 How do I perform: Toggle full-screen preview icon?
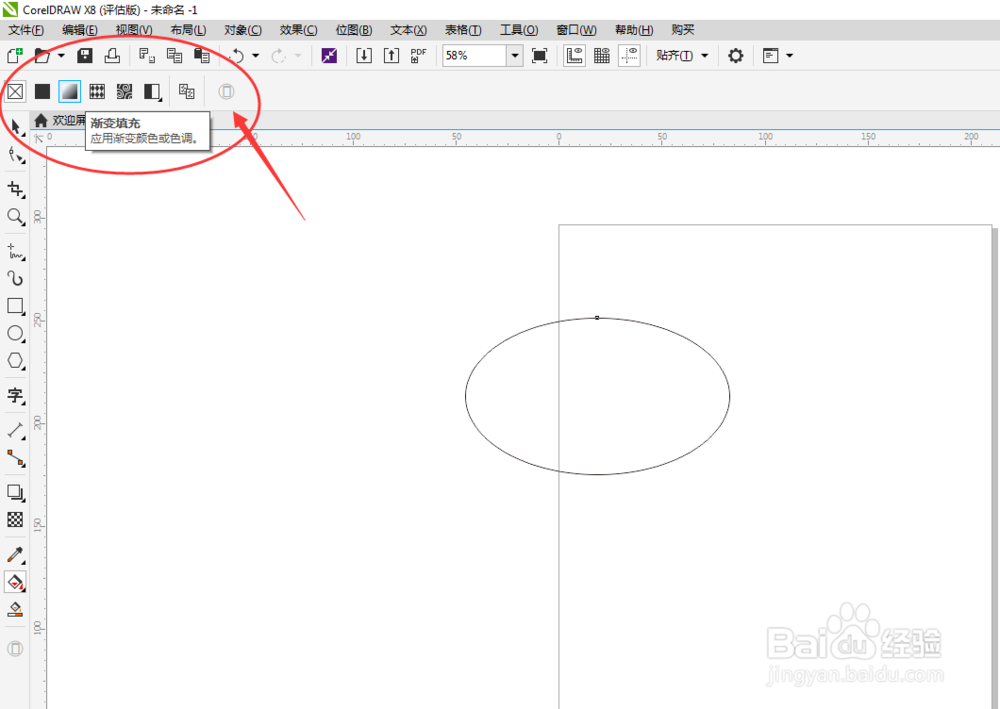[x=540, y=55]
